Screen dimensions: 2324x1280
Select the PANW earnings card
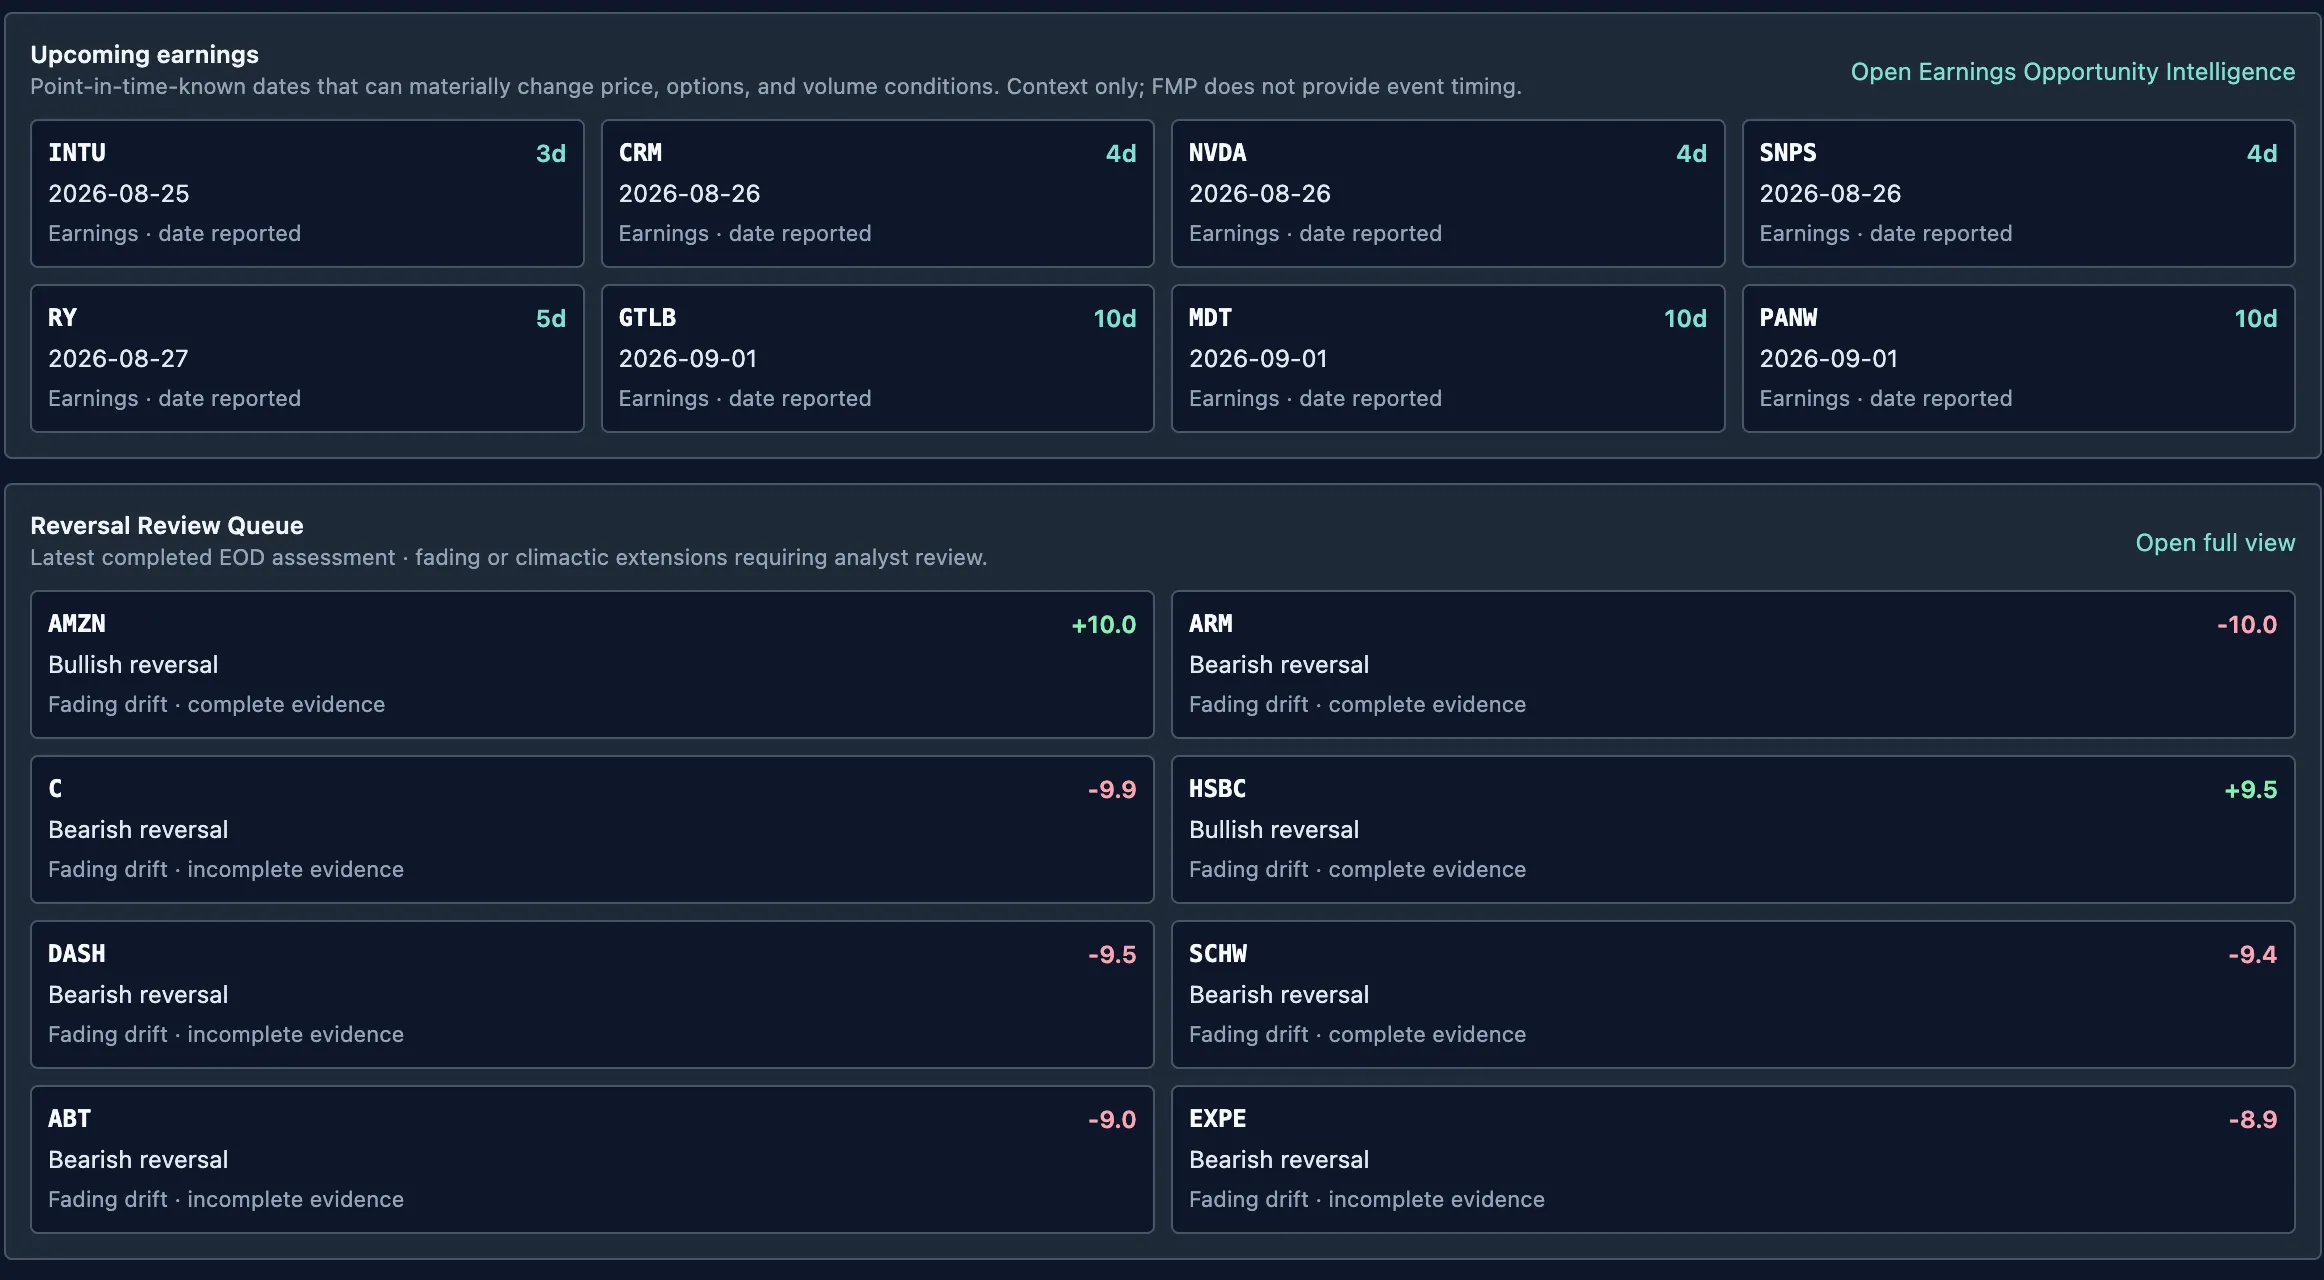2018,358
